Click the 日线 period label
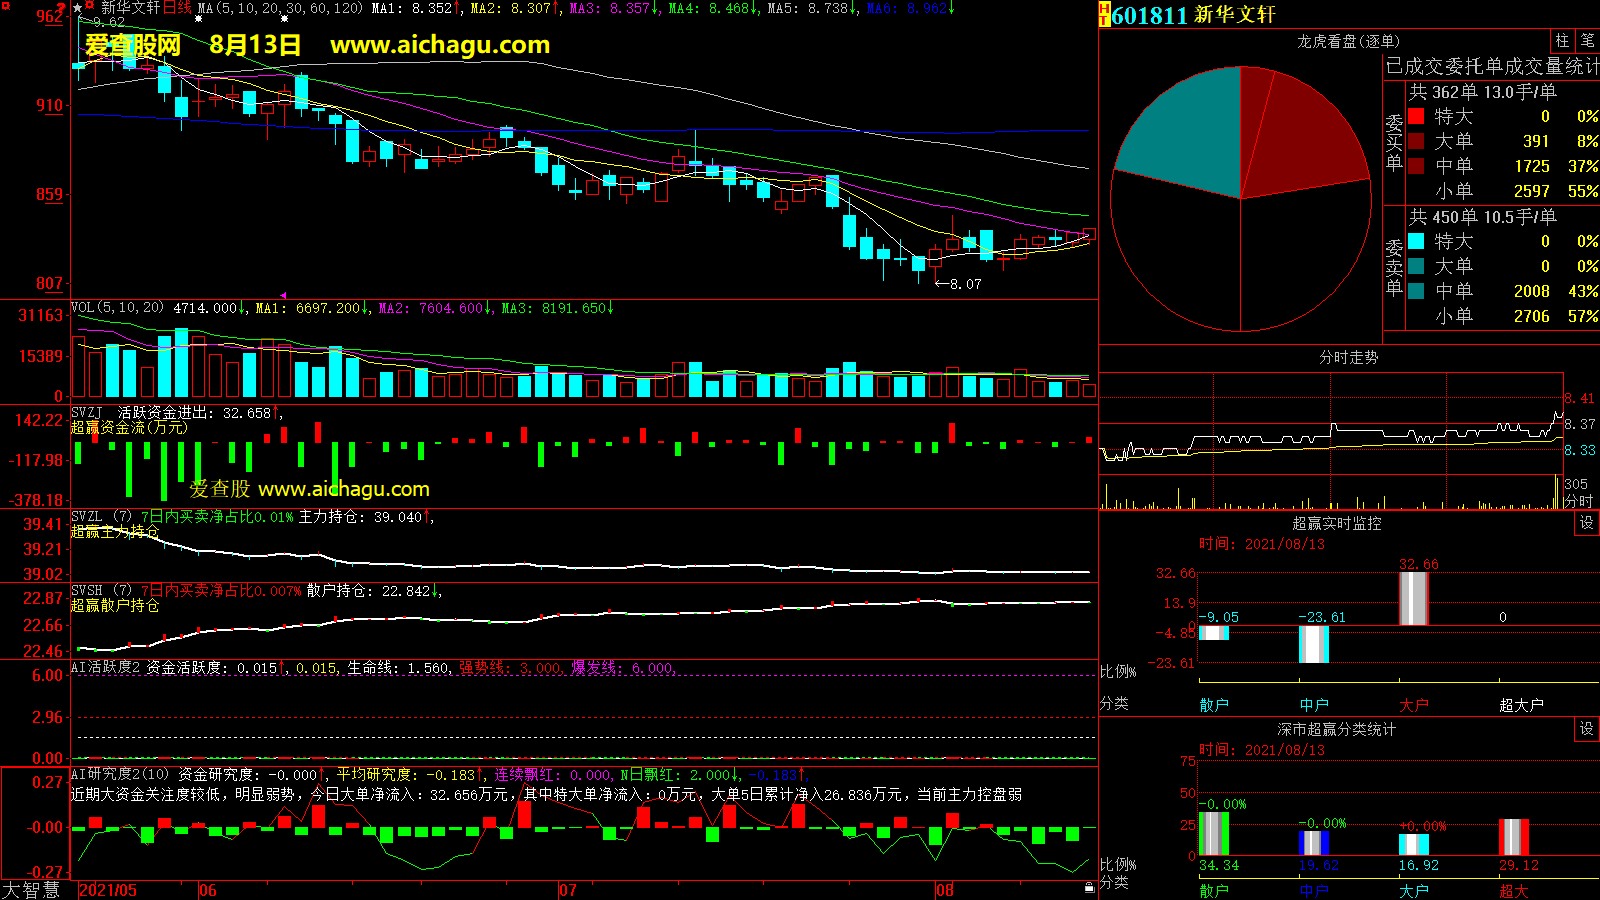This screenshot has height=900, width=1600. coord(177,8)
